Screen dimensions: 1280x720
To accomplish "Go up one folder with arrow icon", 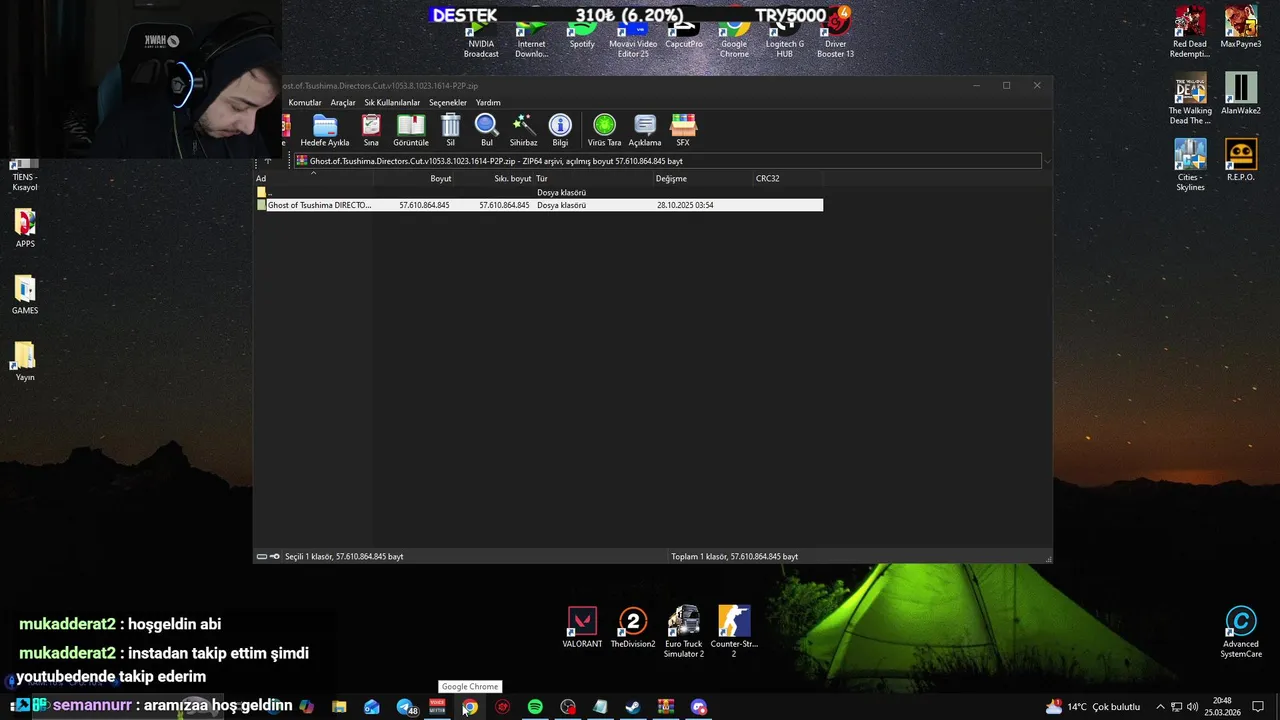I will click(268, 161).
